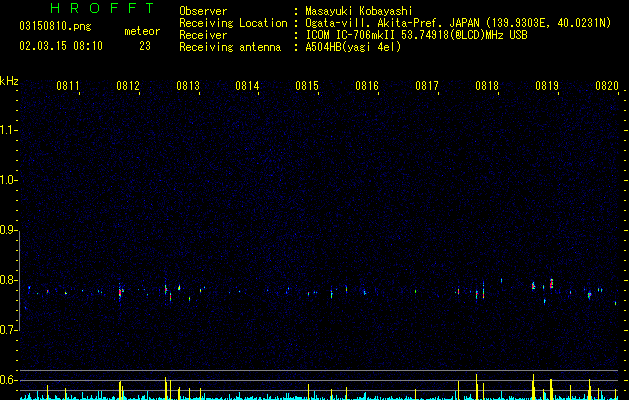Click the Receiving antenna label
This screenshot has width=629, height=400.
click(x=230, y=47)
